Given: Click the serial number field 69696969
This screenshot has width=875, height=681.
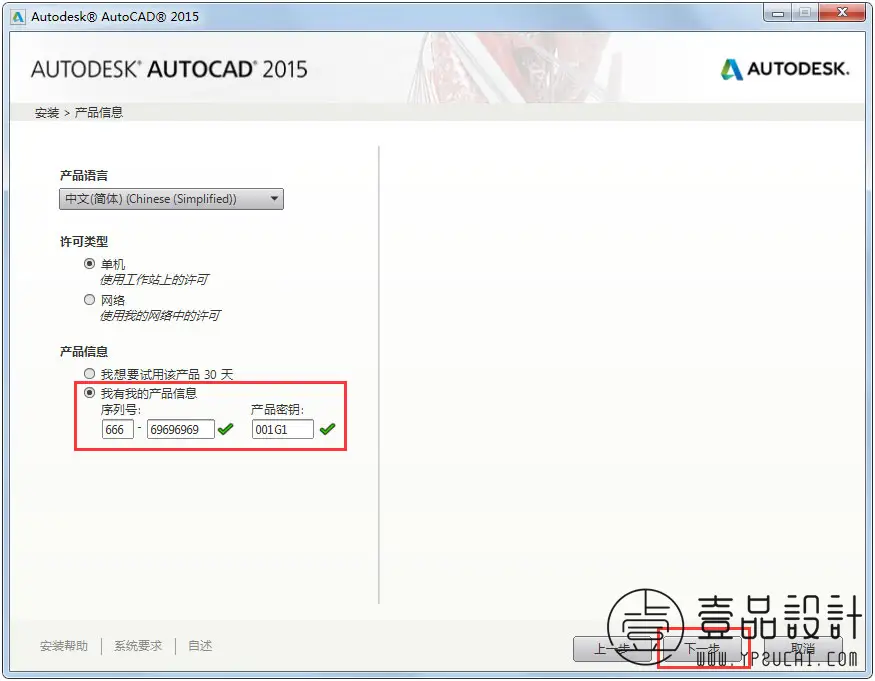Looking at the screenshot, I should (180, 429).
